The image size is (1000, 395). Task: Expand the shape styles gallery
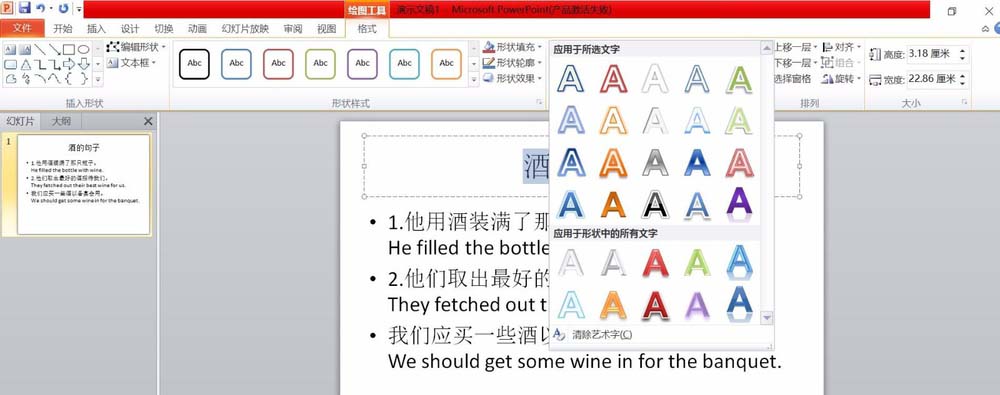point(473,79)
